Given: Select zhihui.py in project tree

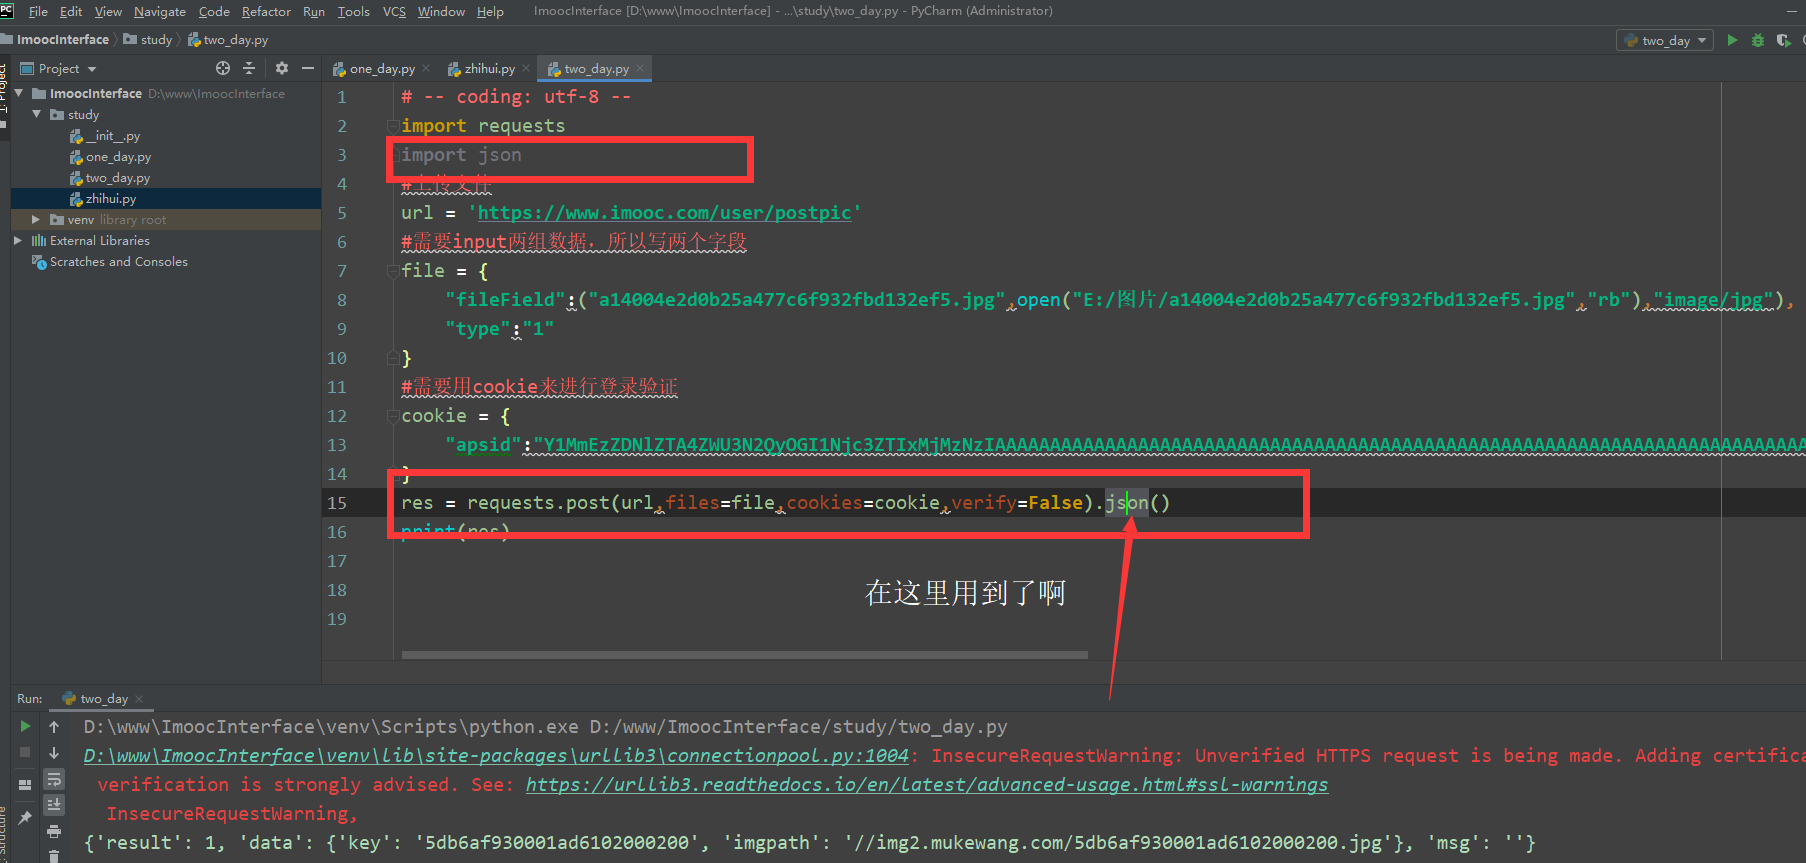Looking at the screenshot, I should tap(103, 198).
